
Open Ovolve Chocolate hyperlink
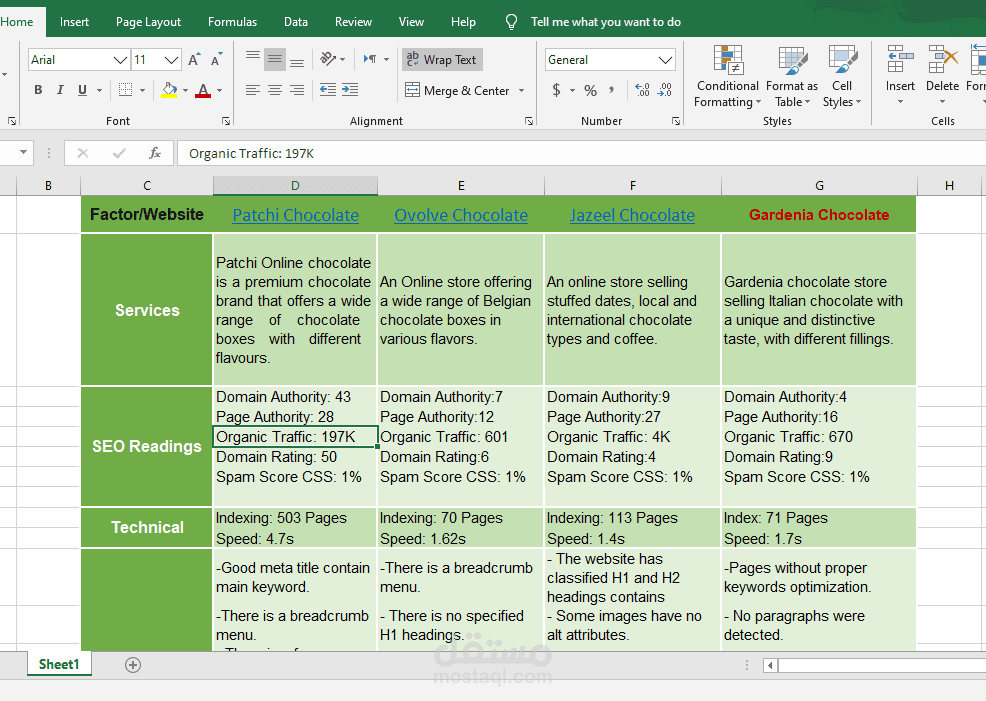(461, 215)
